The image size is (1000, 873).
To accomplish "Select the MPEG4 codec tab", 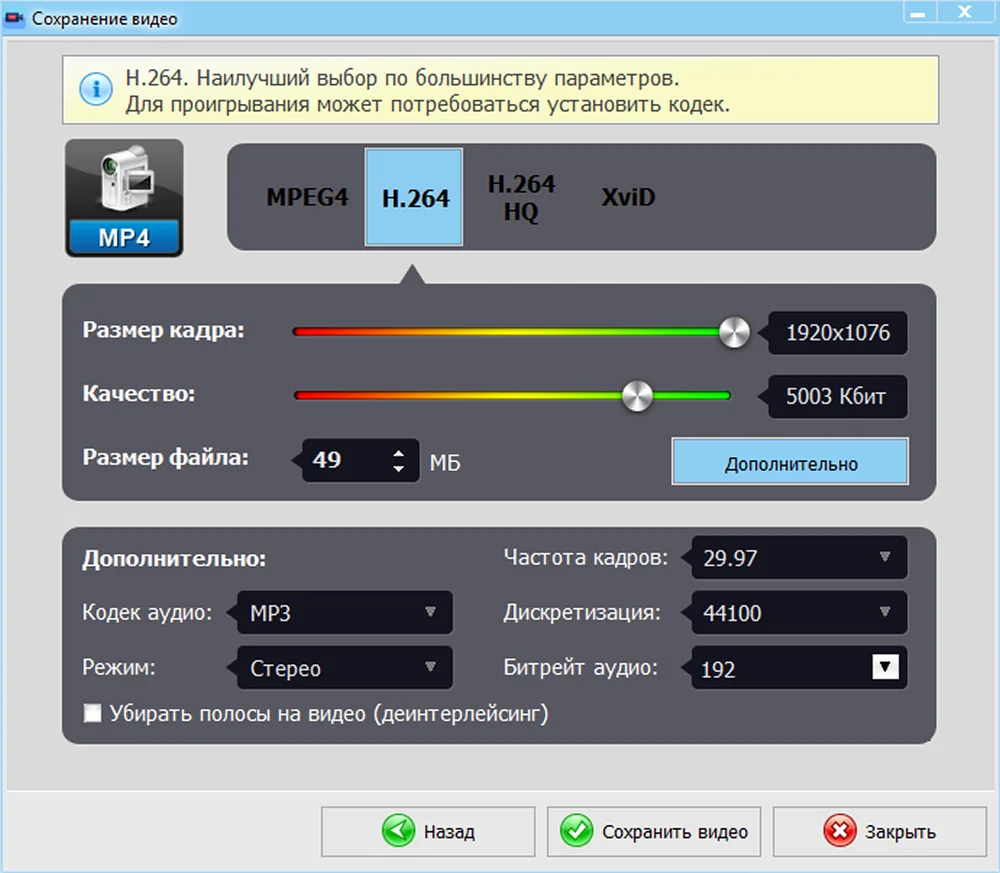I will (x=307, y=197).
